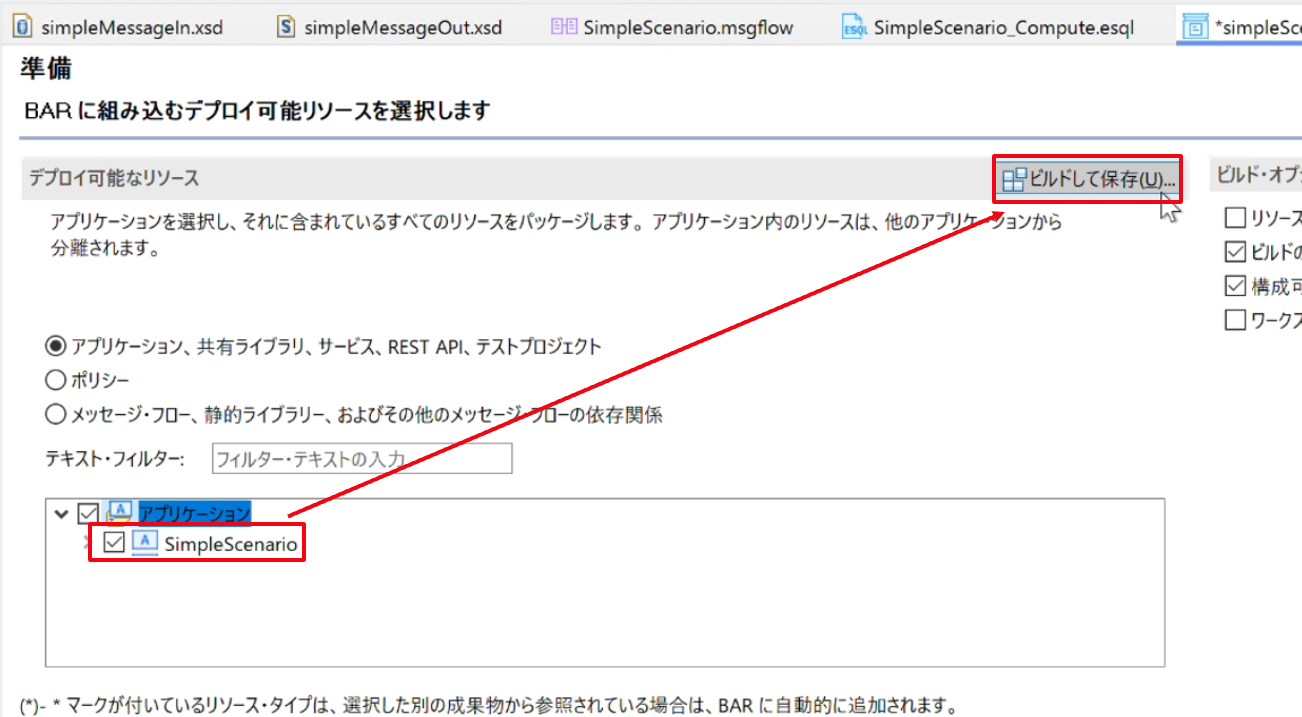Toggle the リソース build option checkbox
Screen dimensions: 1302x717
pyautogui.click(x=1235, y=217)
